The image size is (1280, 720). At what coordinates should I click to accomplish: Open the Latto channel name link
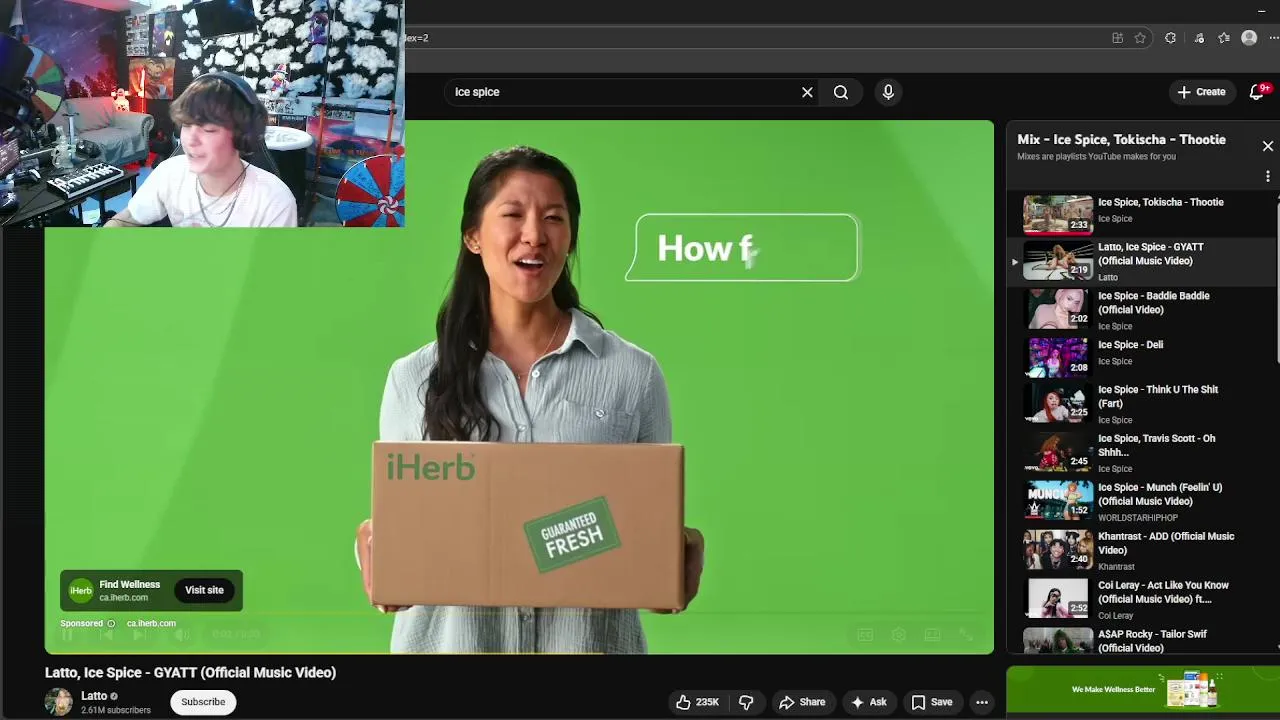pos(94,696)
